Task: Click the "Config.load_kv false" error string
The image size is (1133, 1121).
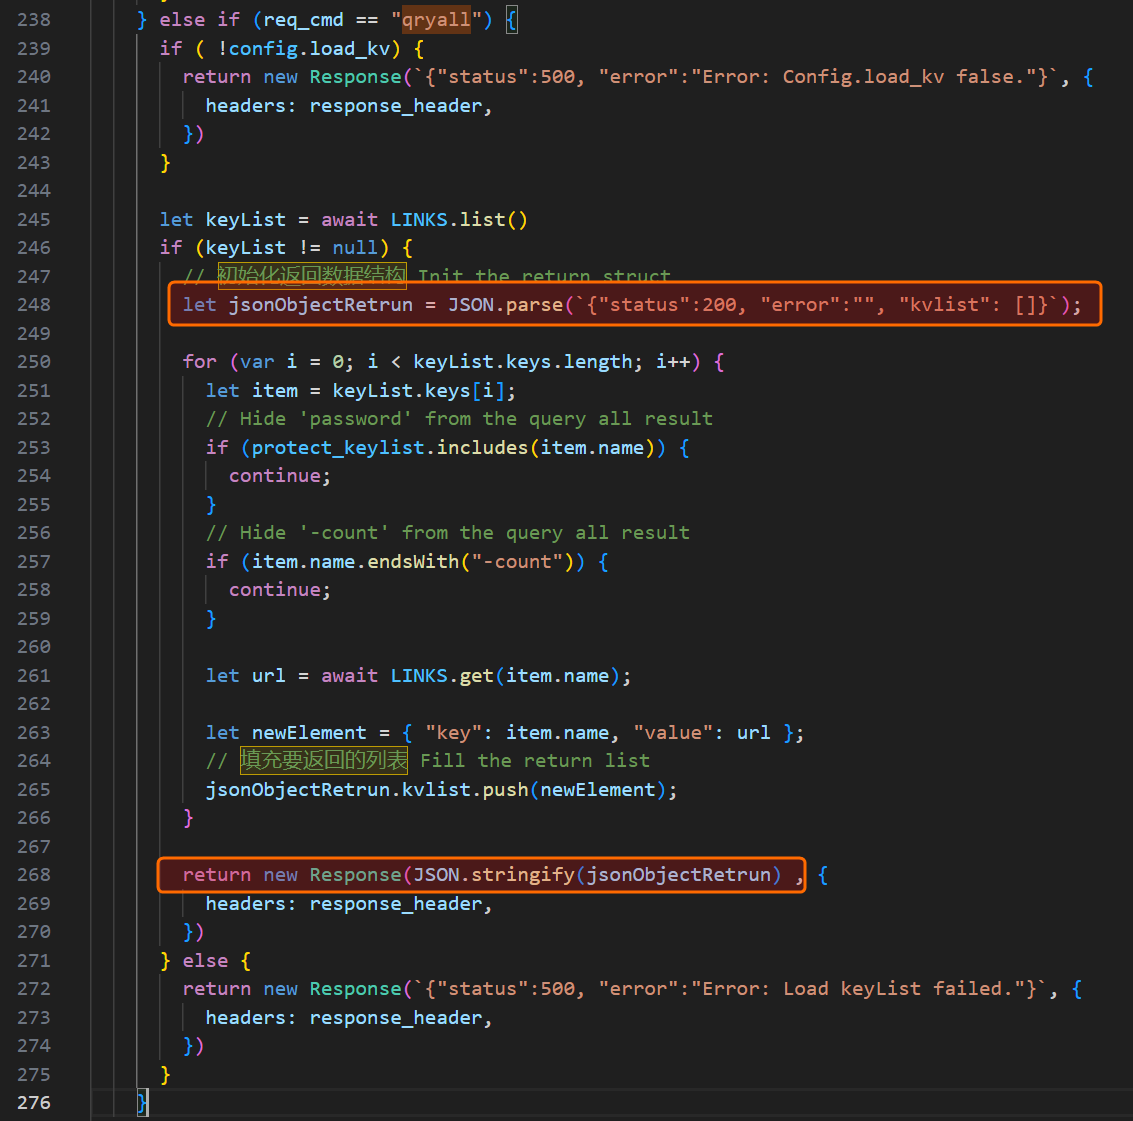Action: click(860, 77)
